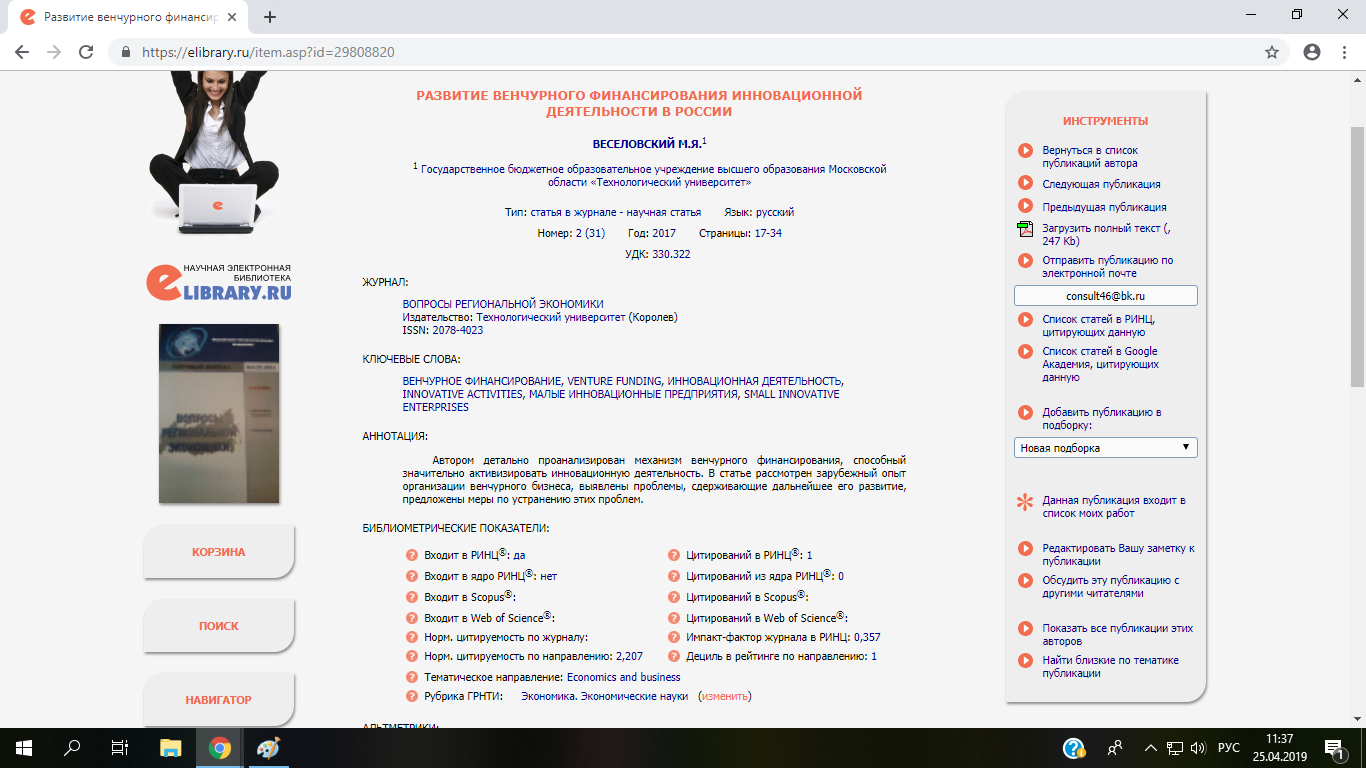The width and height of the screenshot is (1366, 768).
Task: Click the question-mark icon next to 'Тематическое направление'
Action: [412, 677]
